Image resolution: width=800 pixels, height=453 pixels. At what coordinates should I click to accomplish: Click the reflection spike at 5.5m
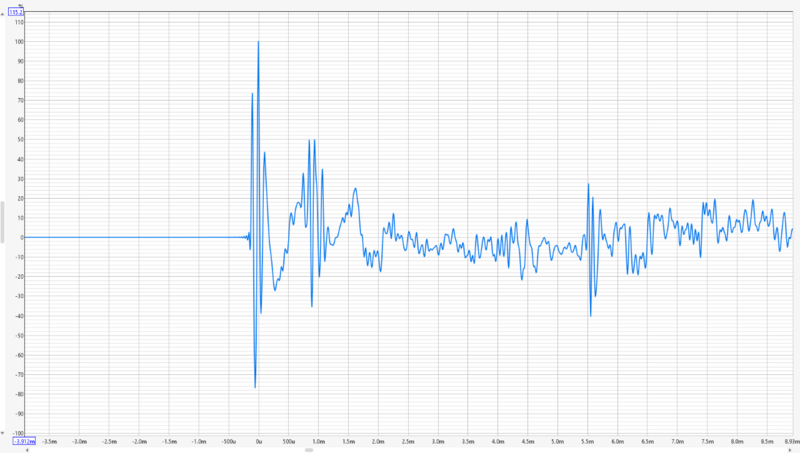coord(588,185)
